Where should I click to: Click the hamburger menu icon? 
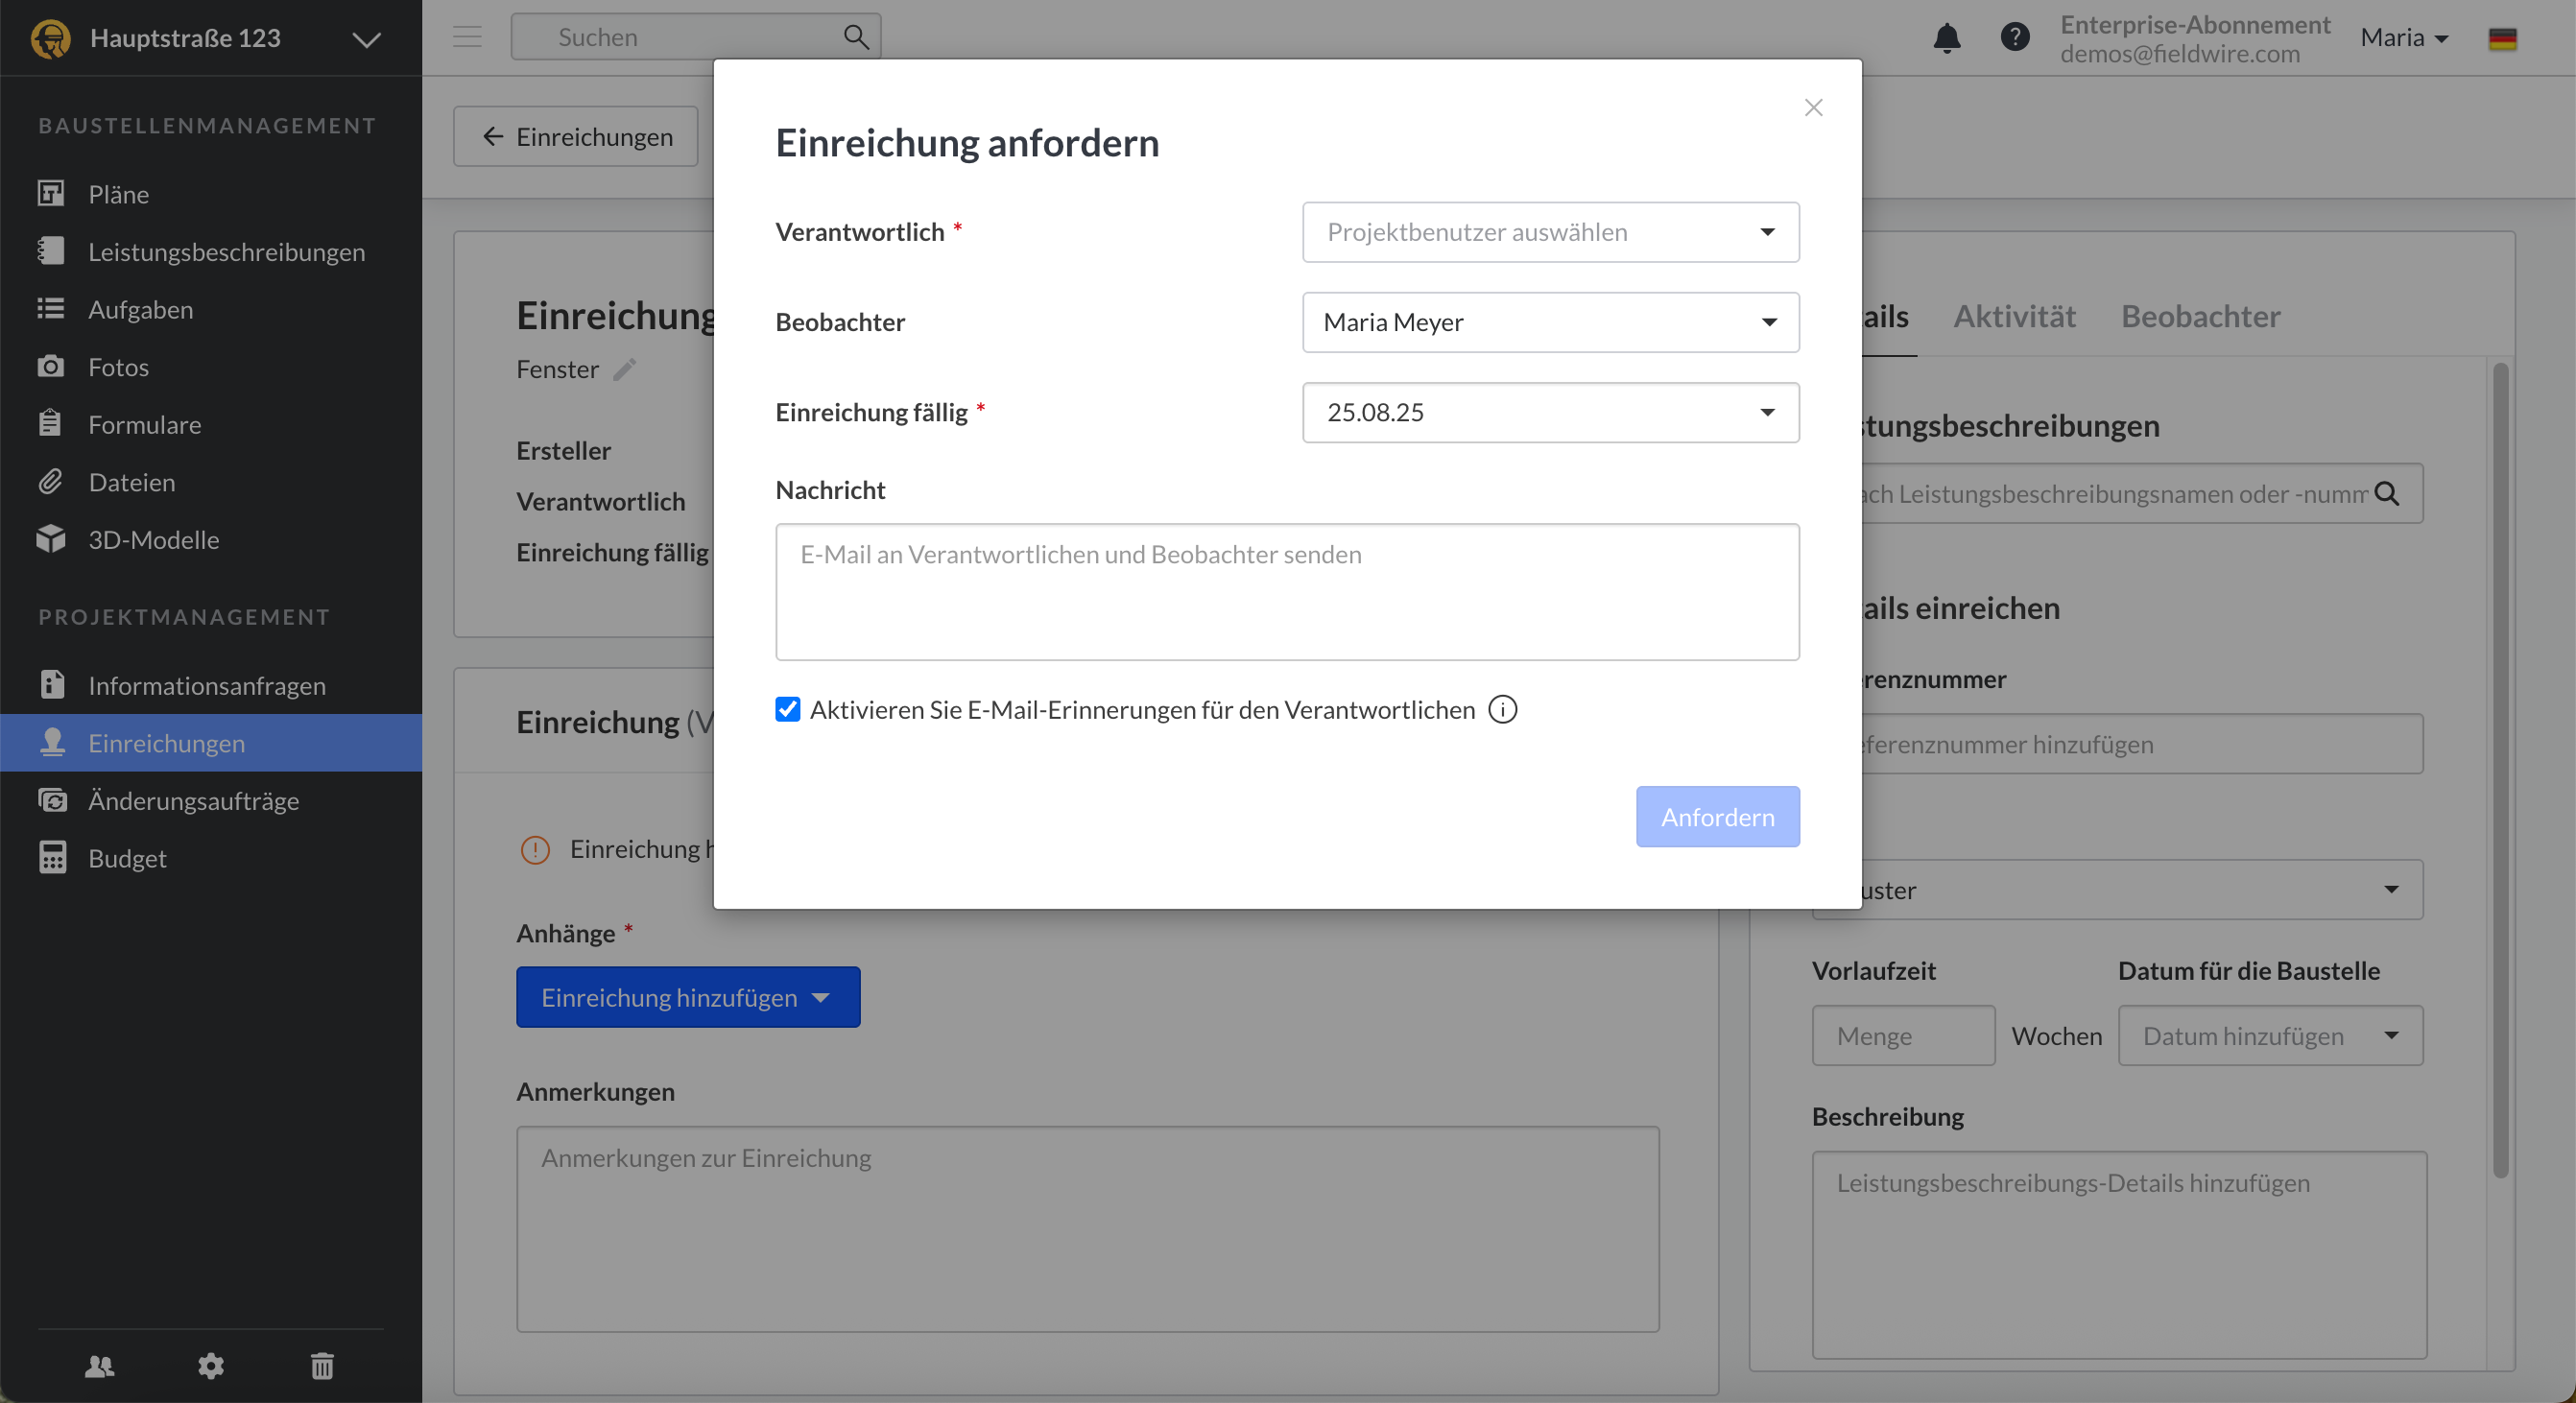pyautogui.click(x=467, y=37)
